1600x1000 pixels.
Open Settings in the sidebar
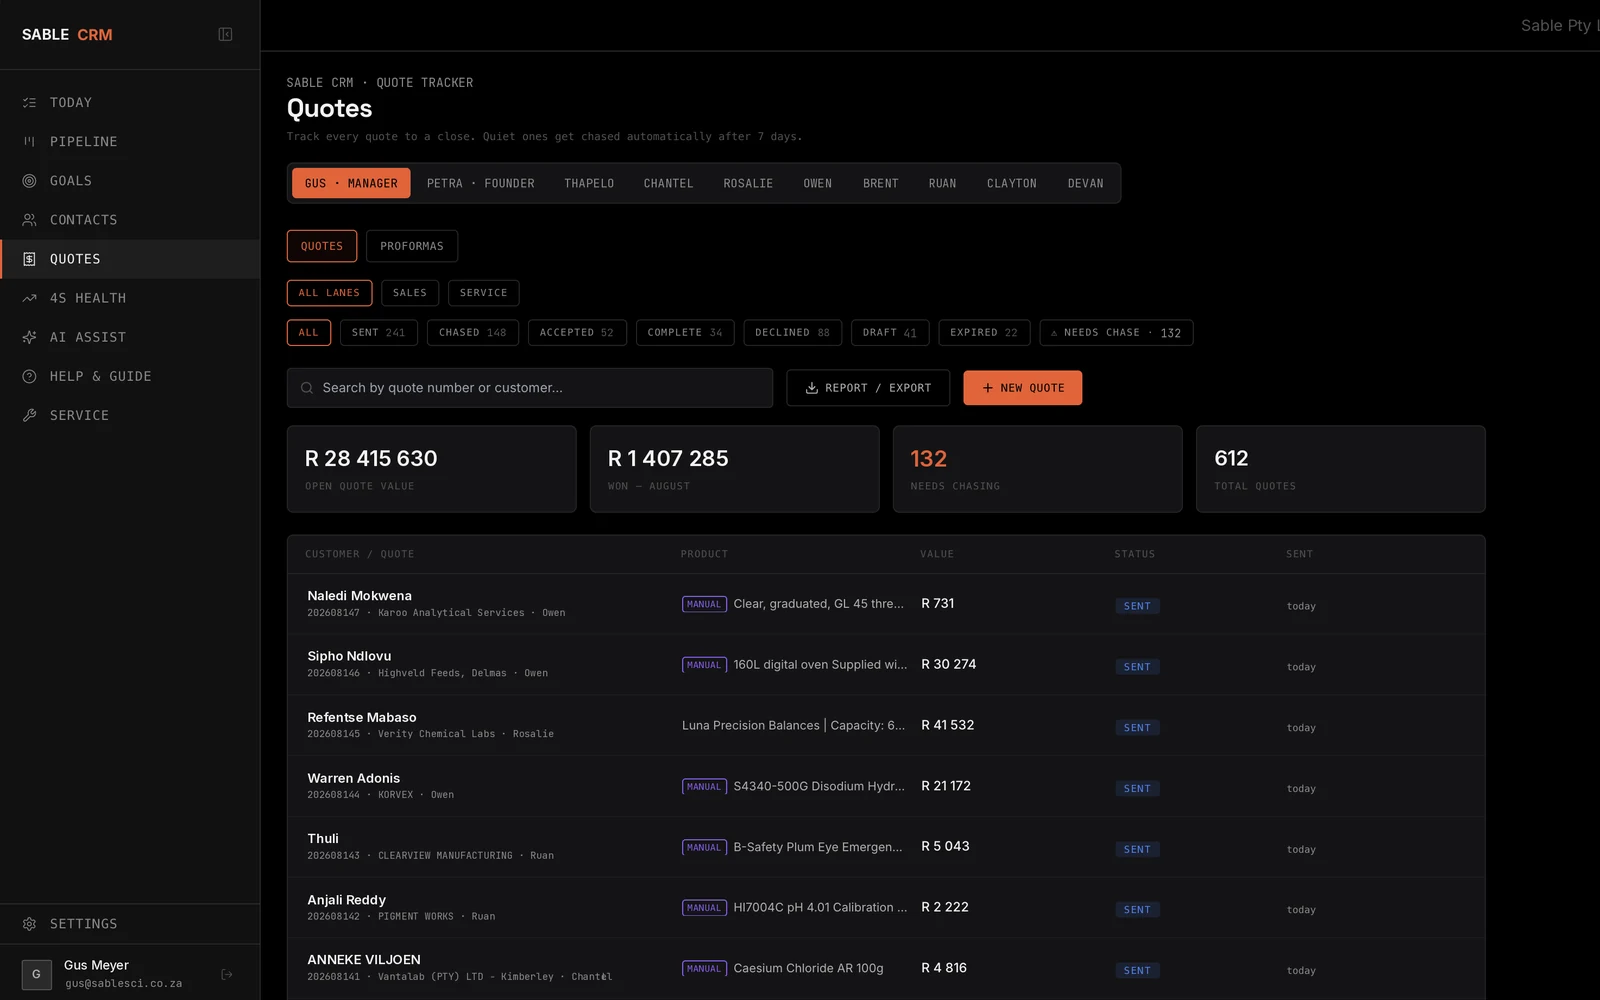coord(130,924)
